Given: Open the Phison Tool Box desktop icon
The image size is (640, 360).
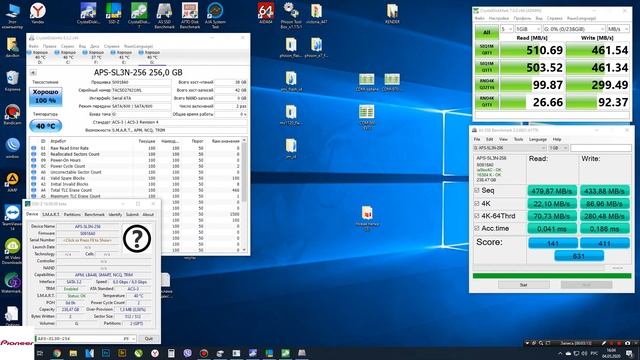Looking at the screenshot, I should 291,14.
